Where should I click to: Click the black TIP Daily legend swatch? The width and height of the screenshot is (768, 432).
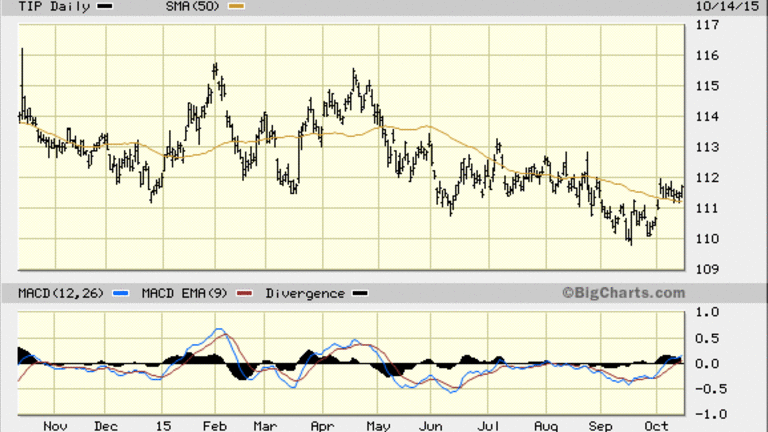point(105,6)
